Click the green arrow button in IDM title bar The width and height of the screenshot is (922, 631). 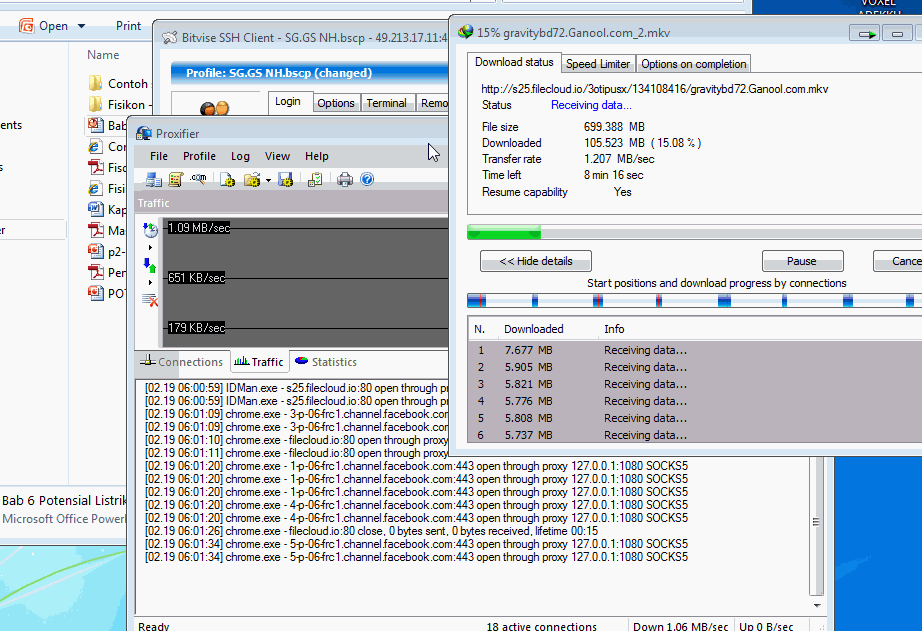coord(864,34)
